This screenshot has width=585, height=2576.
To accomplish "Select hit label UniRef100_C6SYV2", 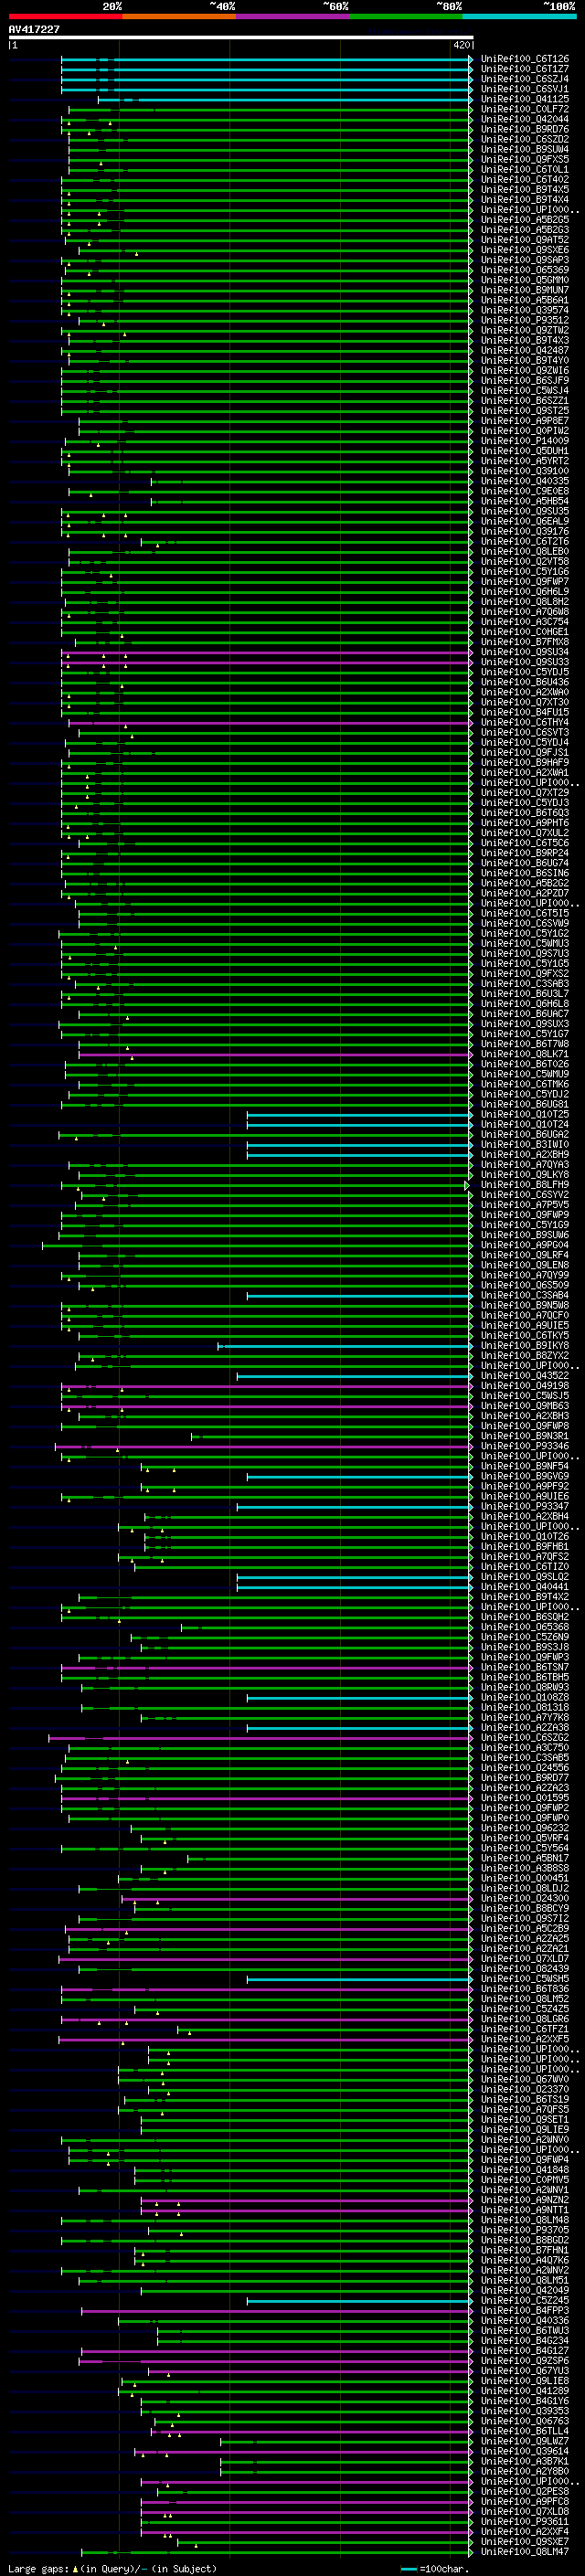I will tap(524, 1195).
